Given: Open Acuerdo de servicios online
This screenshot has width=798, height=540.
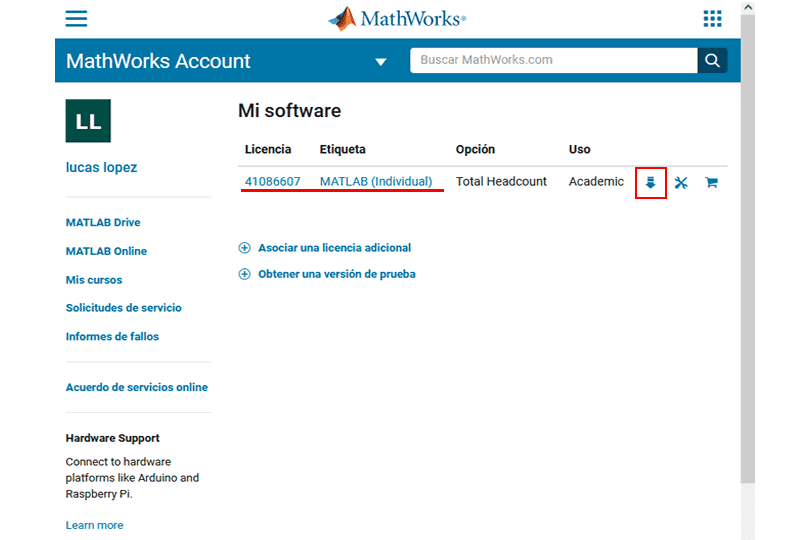Looking at the screenshot, I should click(x=136, y=387).
